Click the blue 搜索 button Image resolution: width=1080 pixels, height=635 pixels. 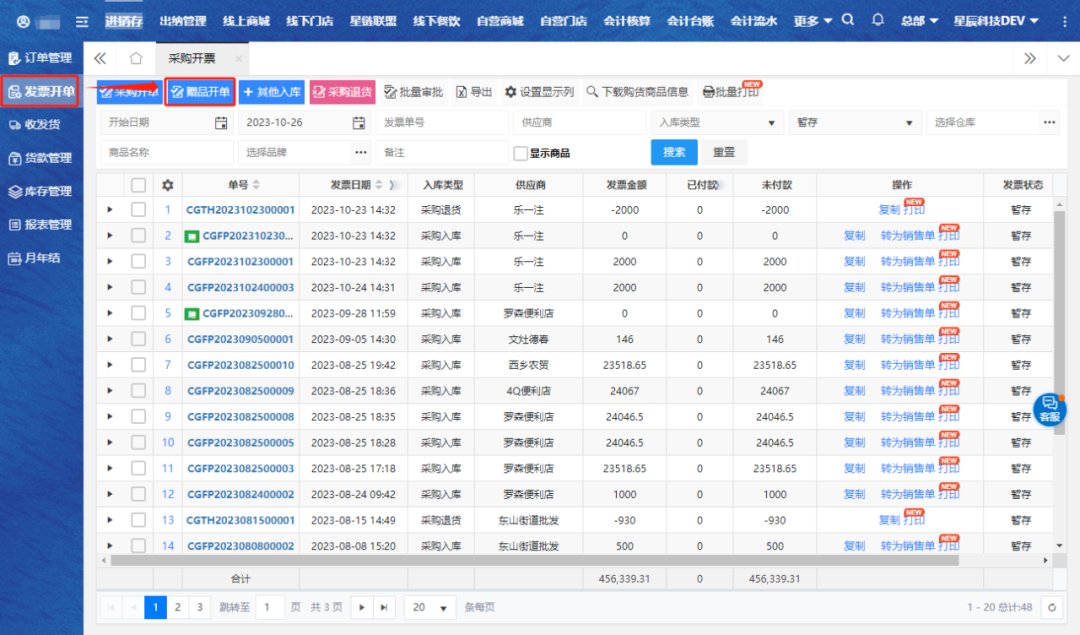tap(674, 152)
